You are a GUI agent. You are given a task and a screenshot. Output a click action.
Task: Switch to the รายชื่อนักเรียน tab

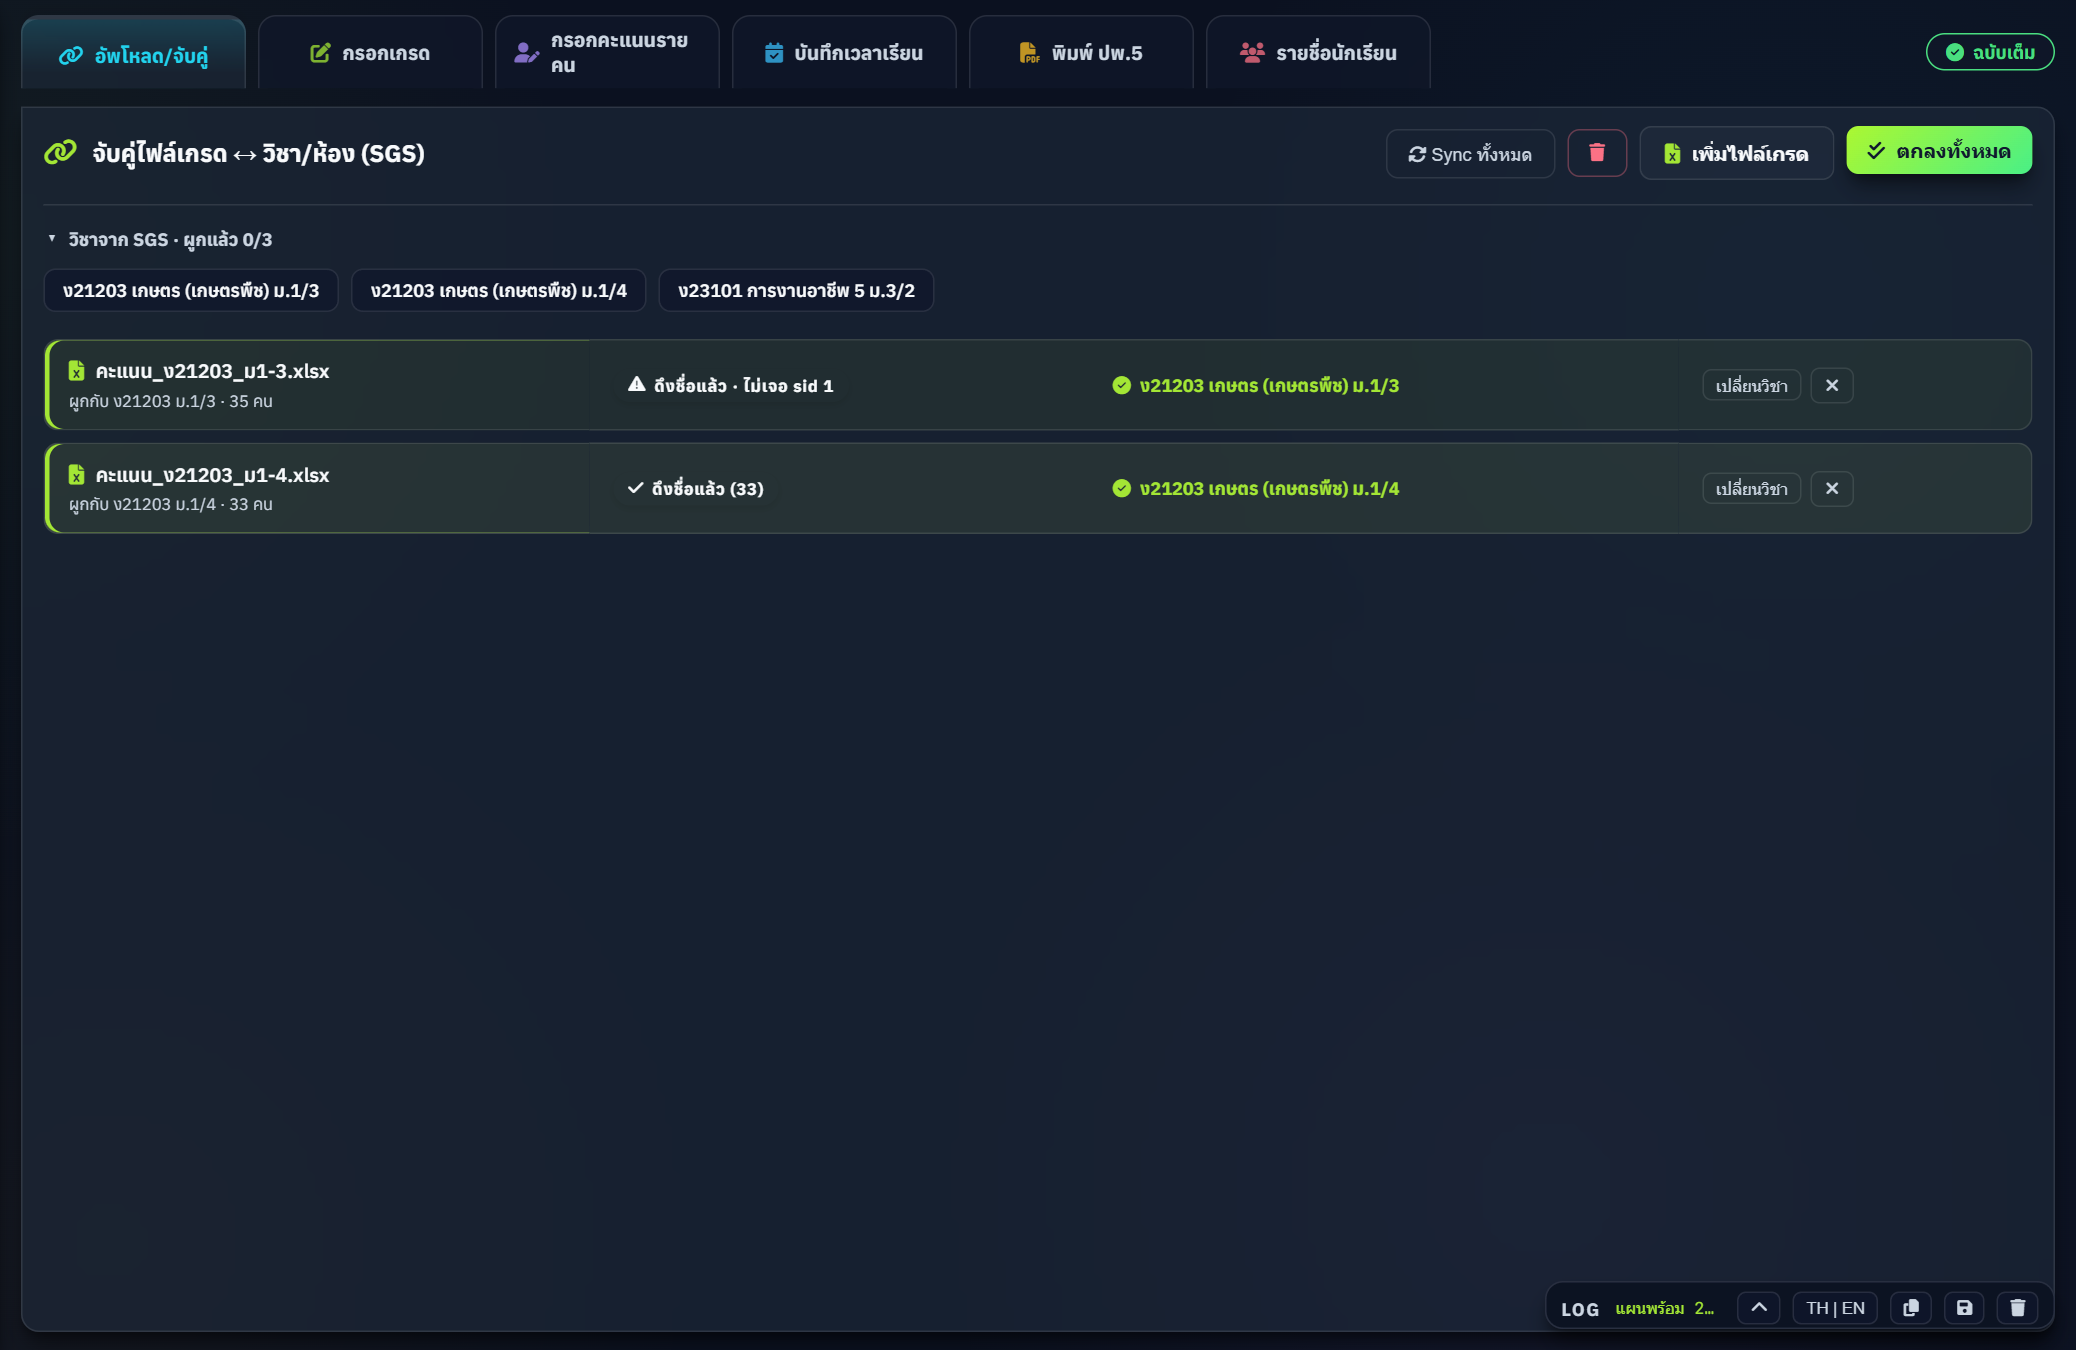[x=1318, y=53]
